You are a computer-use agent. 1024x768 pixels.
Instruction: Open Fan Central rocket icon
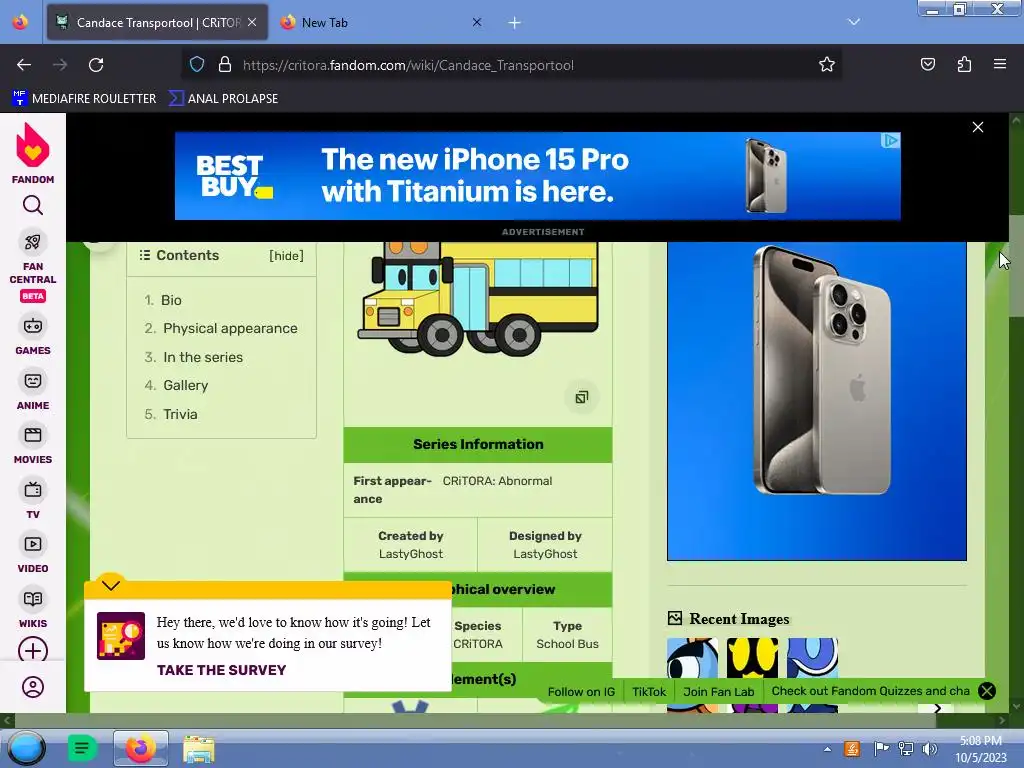33,242
